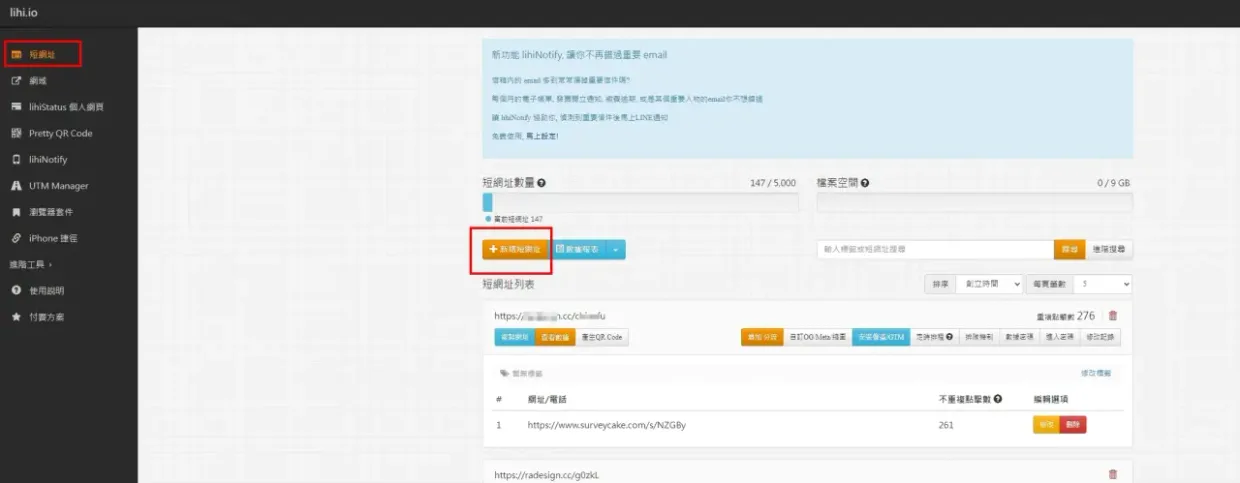Click the 數據報表 blue button
Viewport: 1240px width, 483px height.
[577, 249]
